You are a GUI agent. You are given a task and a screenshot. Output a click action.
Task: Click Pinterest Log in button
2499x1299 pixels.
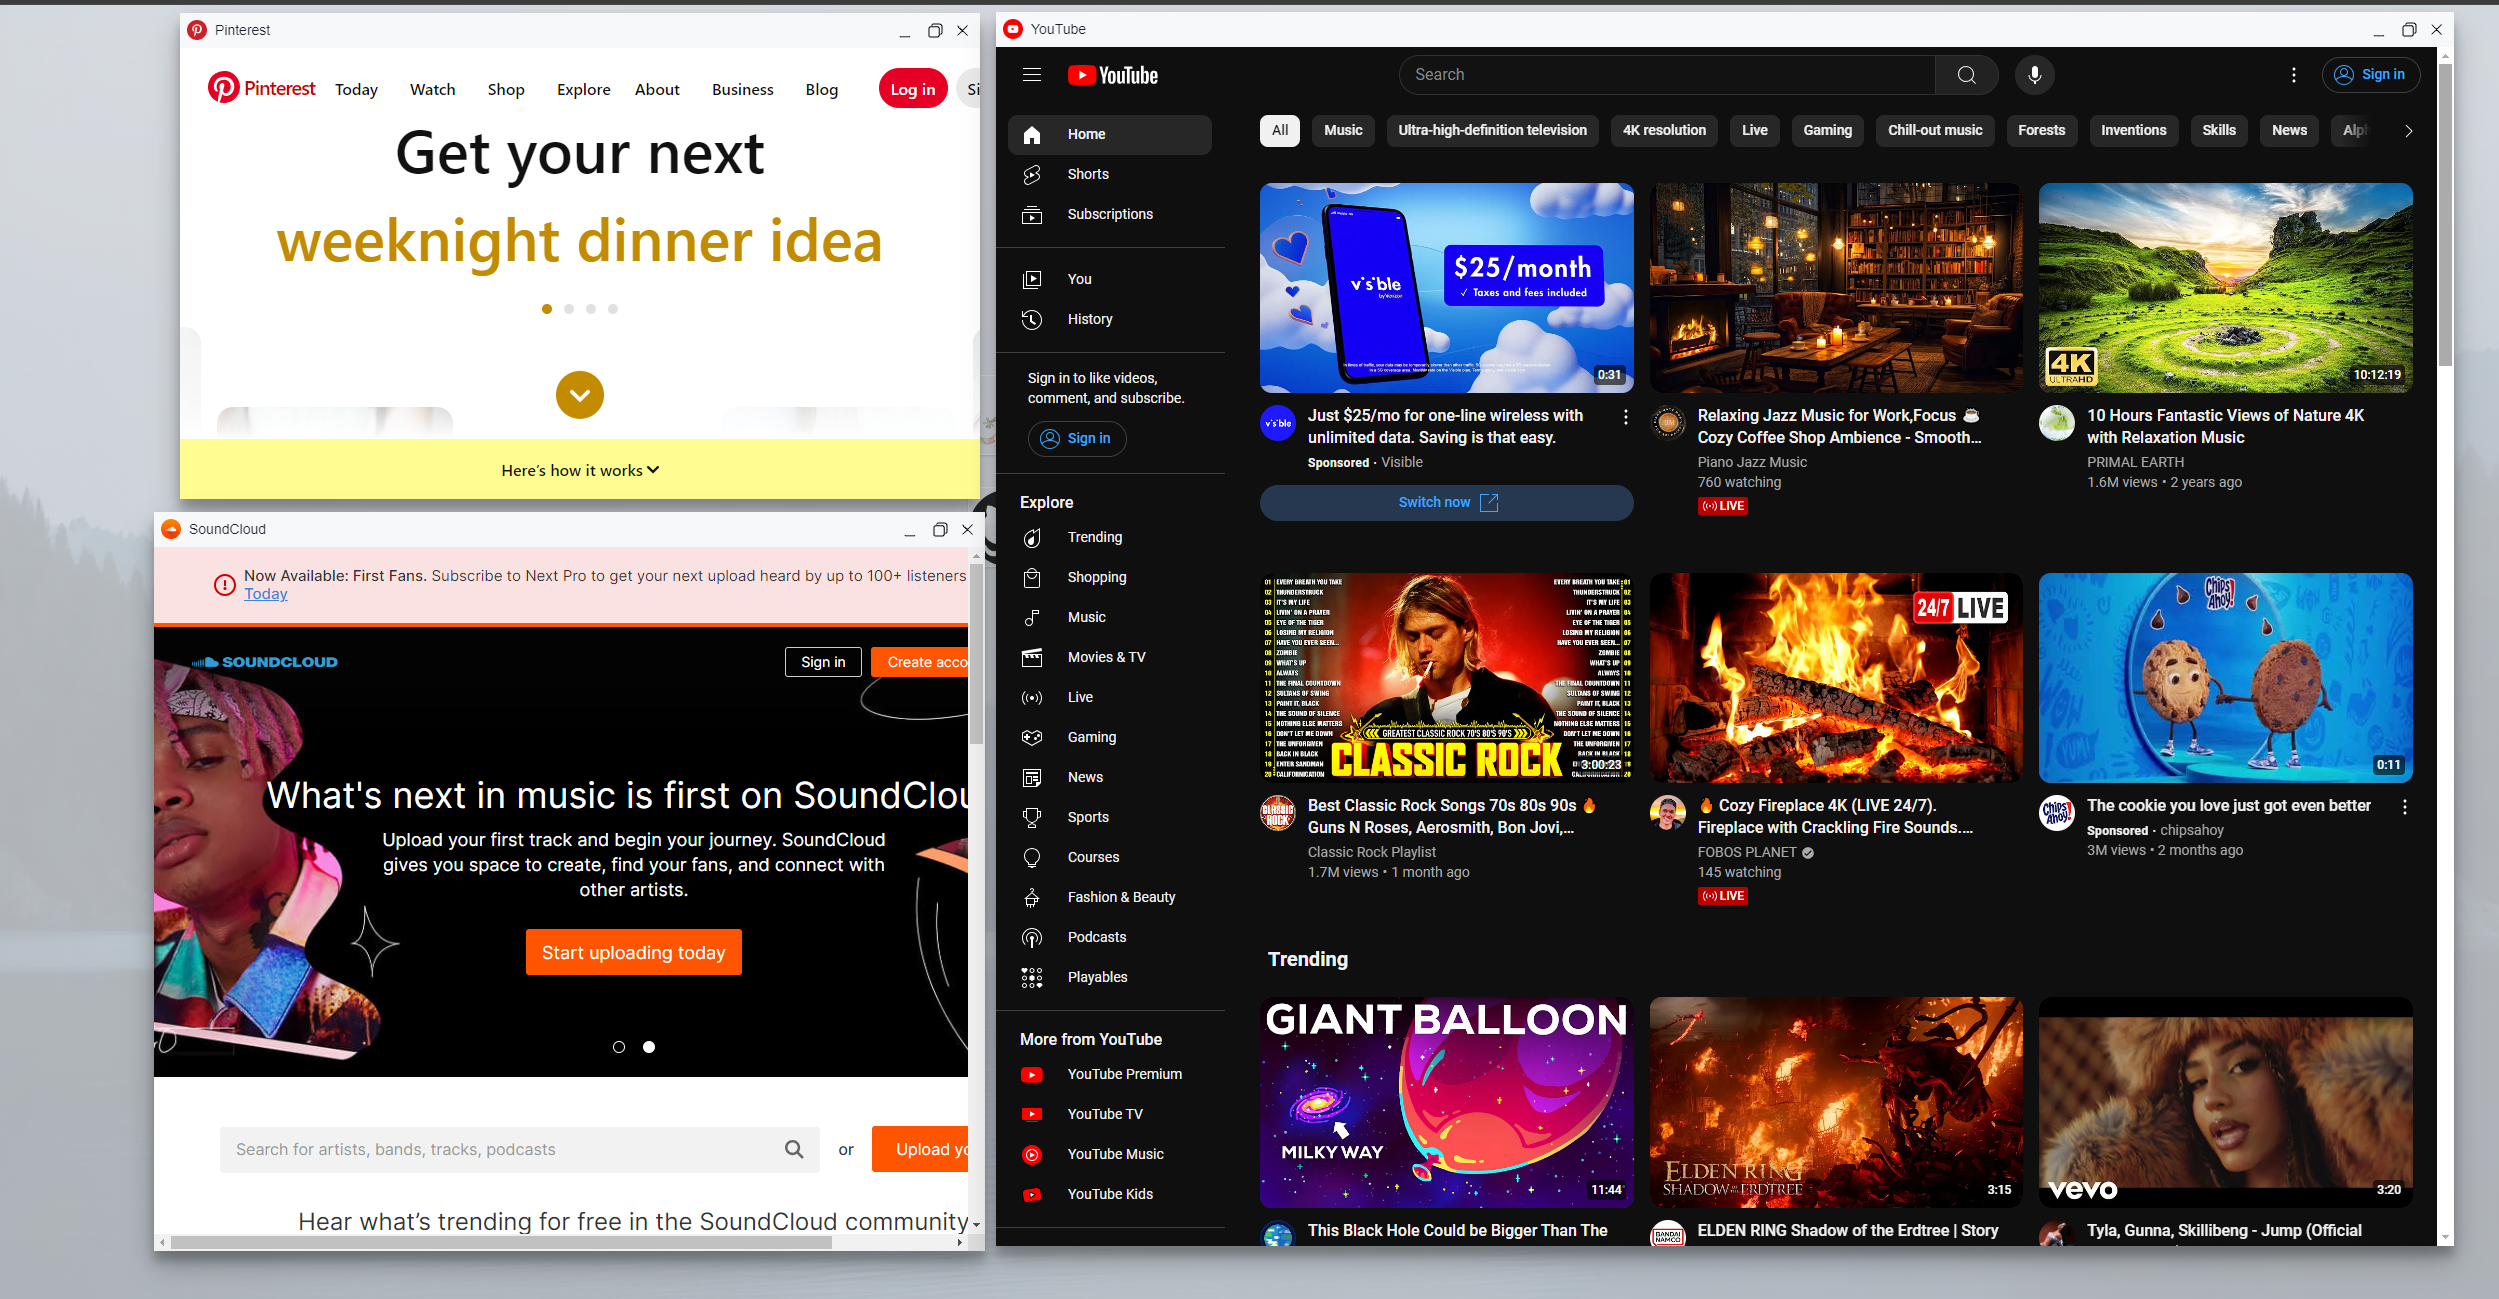click(912, 90)
